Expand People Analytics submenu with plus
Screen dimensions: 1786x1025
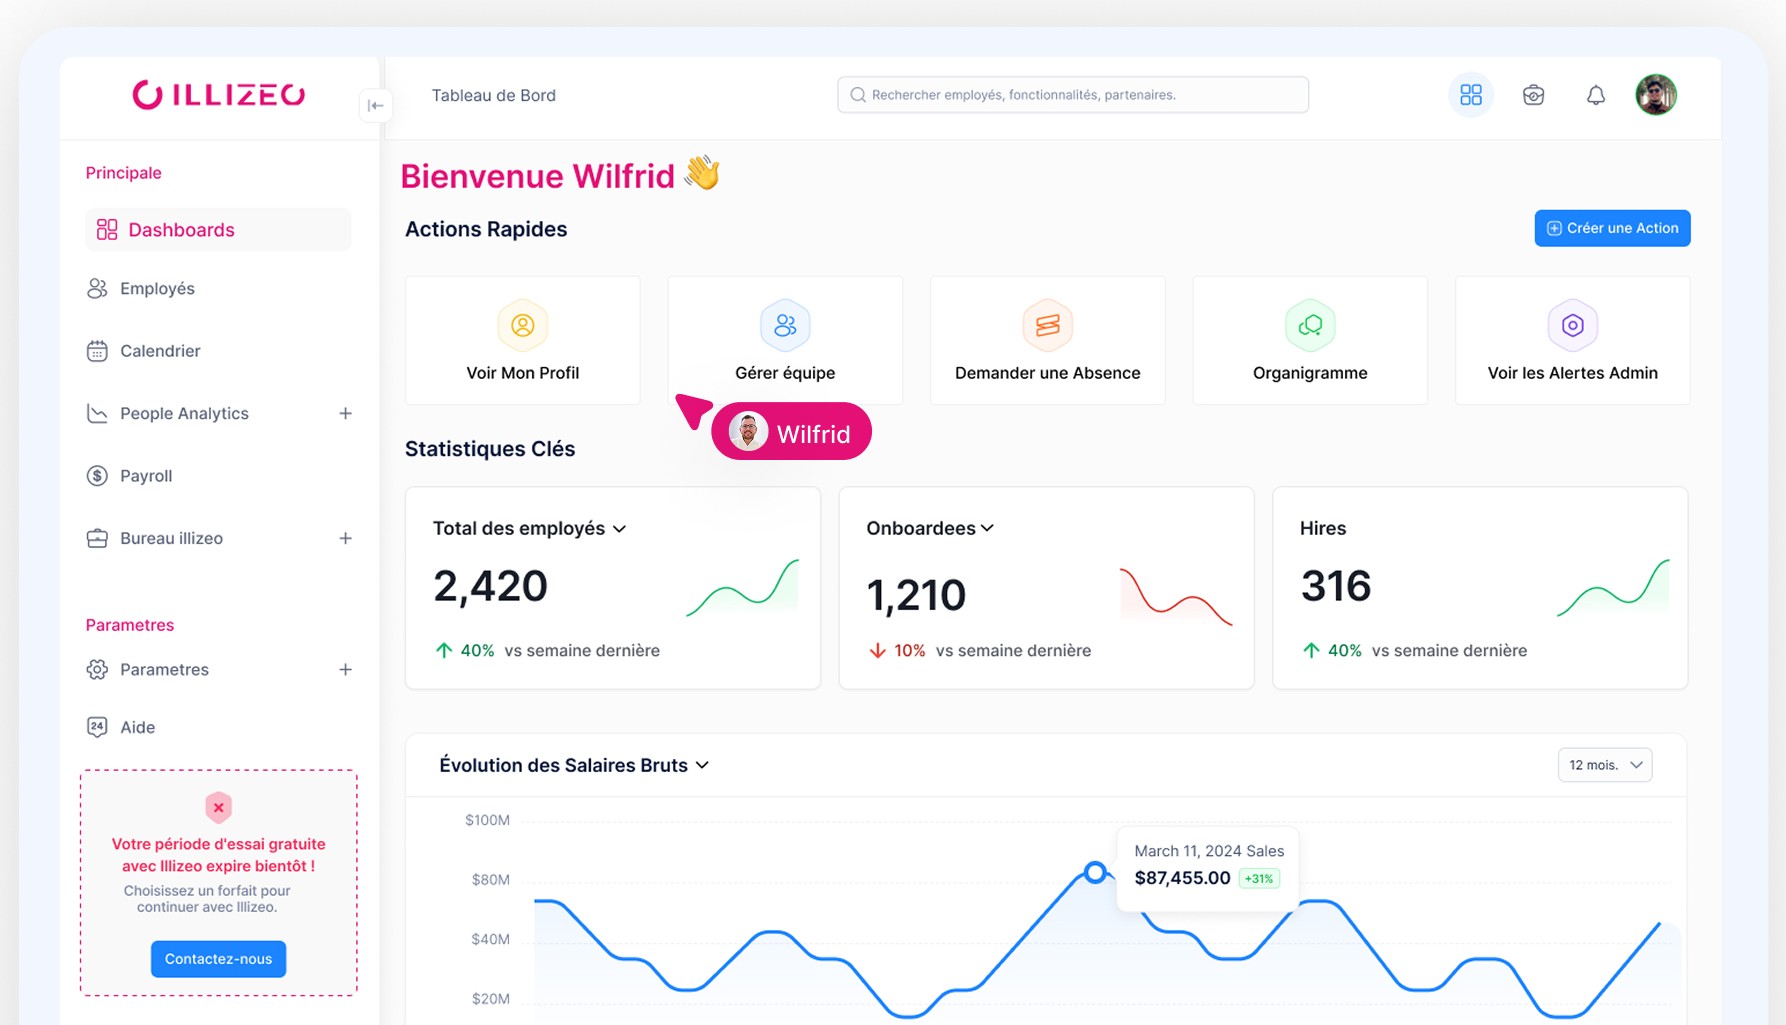[345, 413]
